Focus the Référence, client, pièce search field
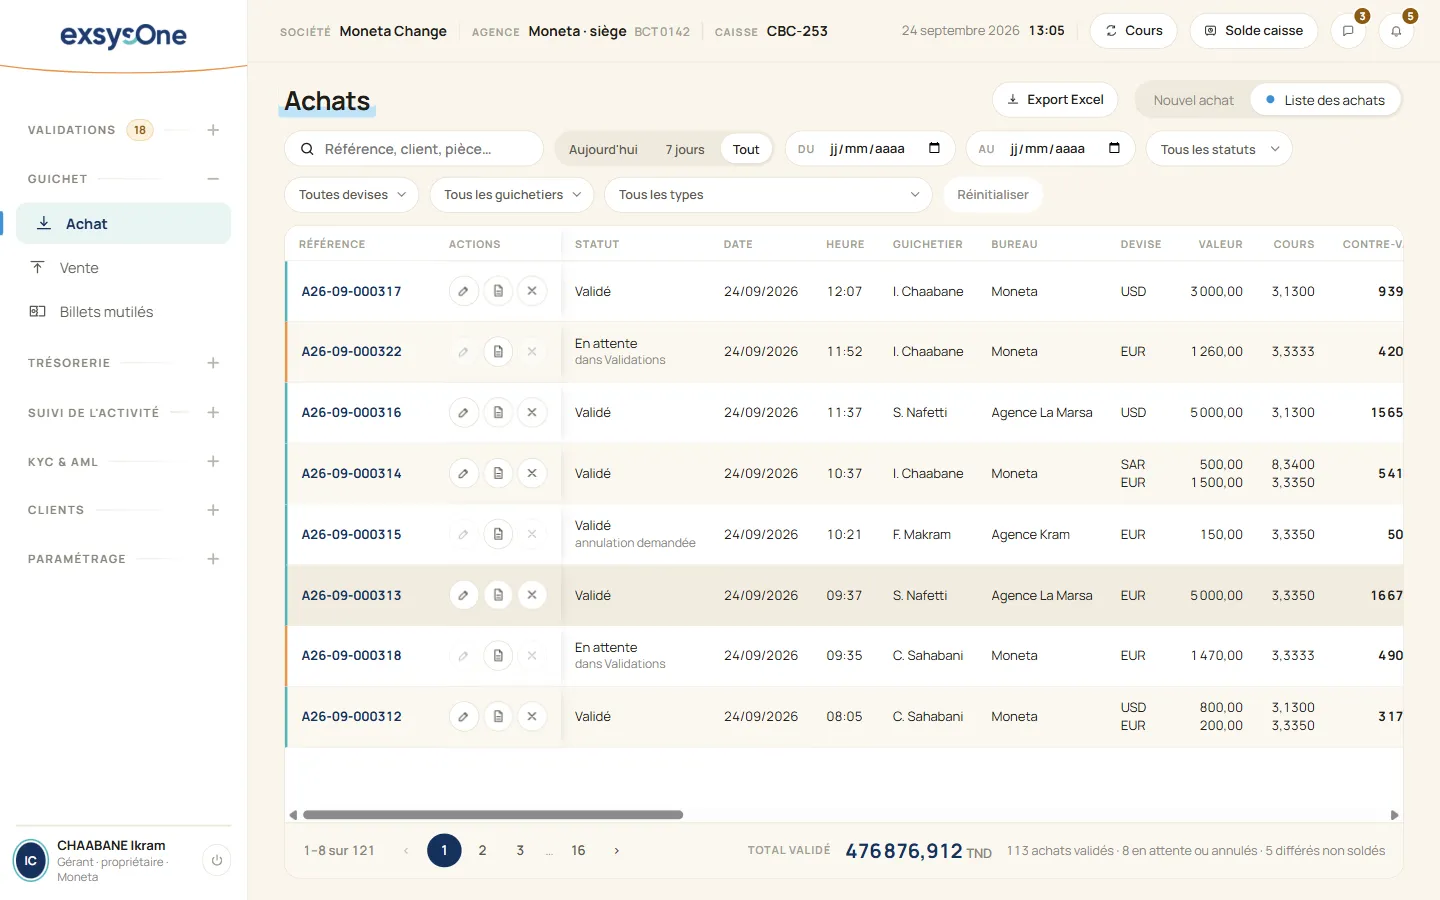Viewport: 1440px width, 900px height. 414,149
